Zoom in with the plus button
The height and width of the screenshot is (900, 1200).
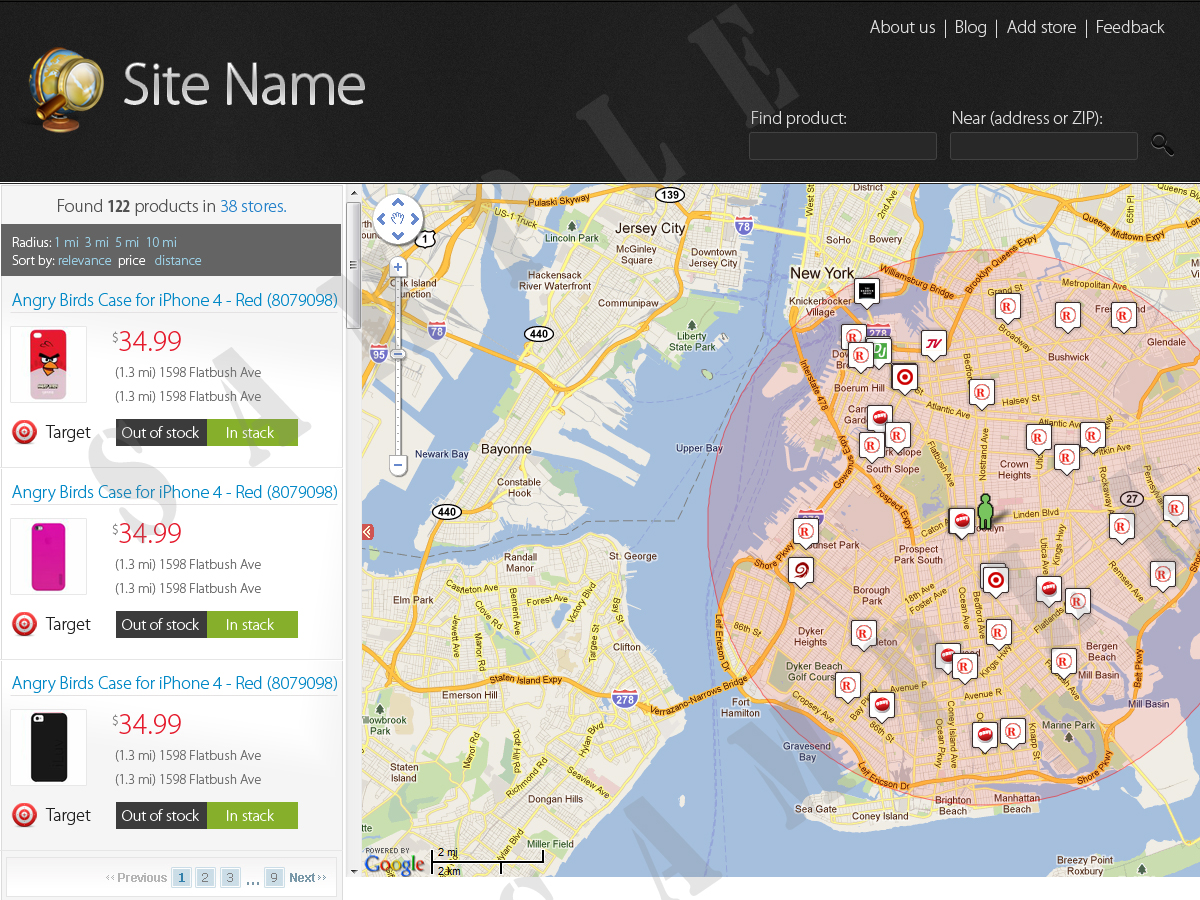pos(398,267)
